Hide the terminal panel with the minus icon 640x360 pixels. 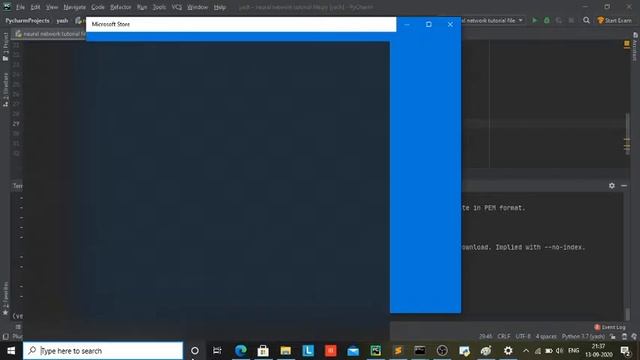click(624, 185)
